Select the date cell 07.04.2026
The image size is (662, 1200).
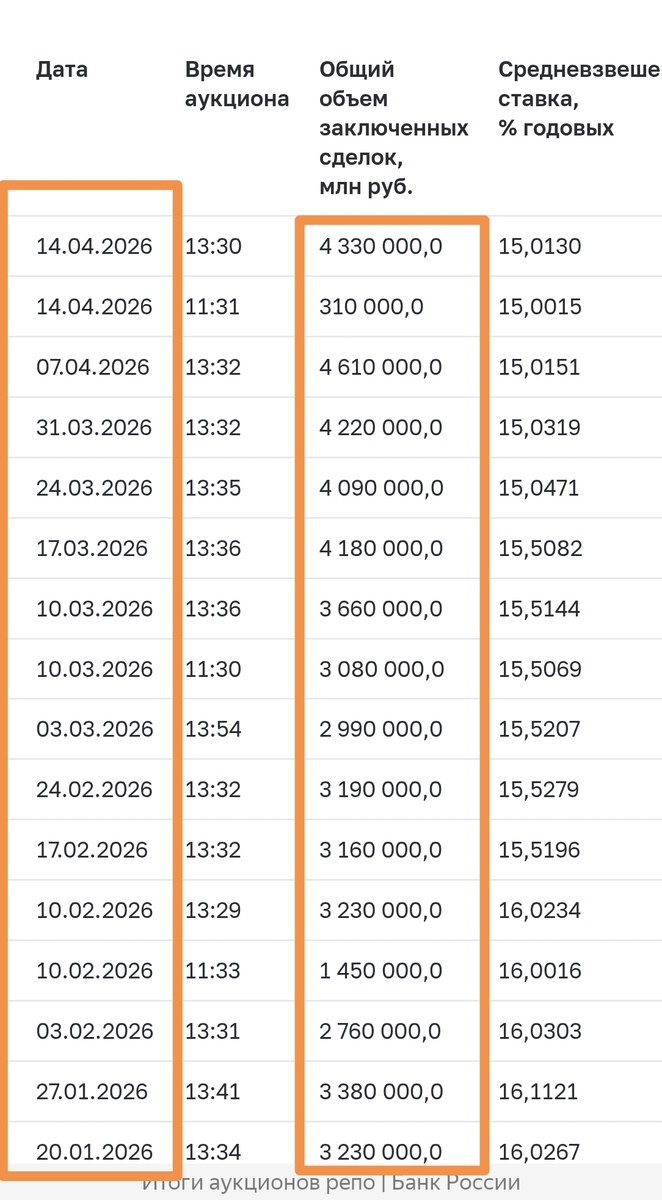(93, 367)
